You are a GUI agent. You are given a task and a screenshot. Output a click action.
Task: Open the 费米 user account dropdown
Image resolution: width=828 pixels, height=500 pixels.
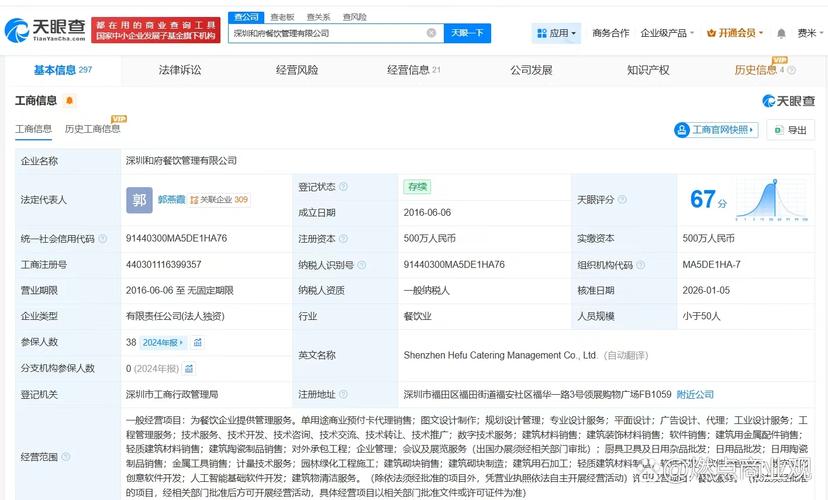tap(810, 33)
